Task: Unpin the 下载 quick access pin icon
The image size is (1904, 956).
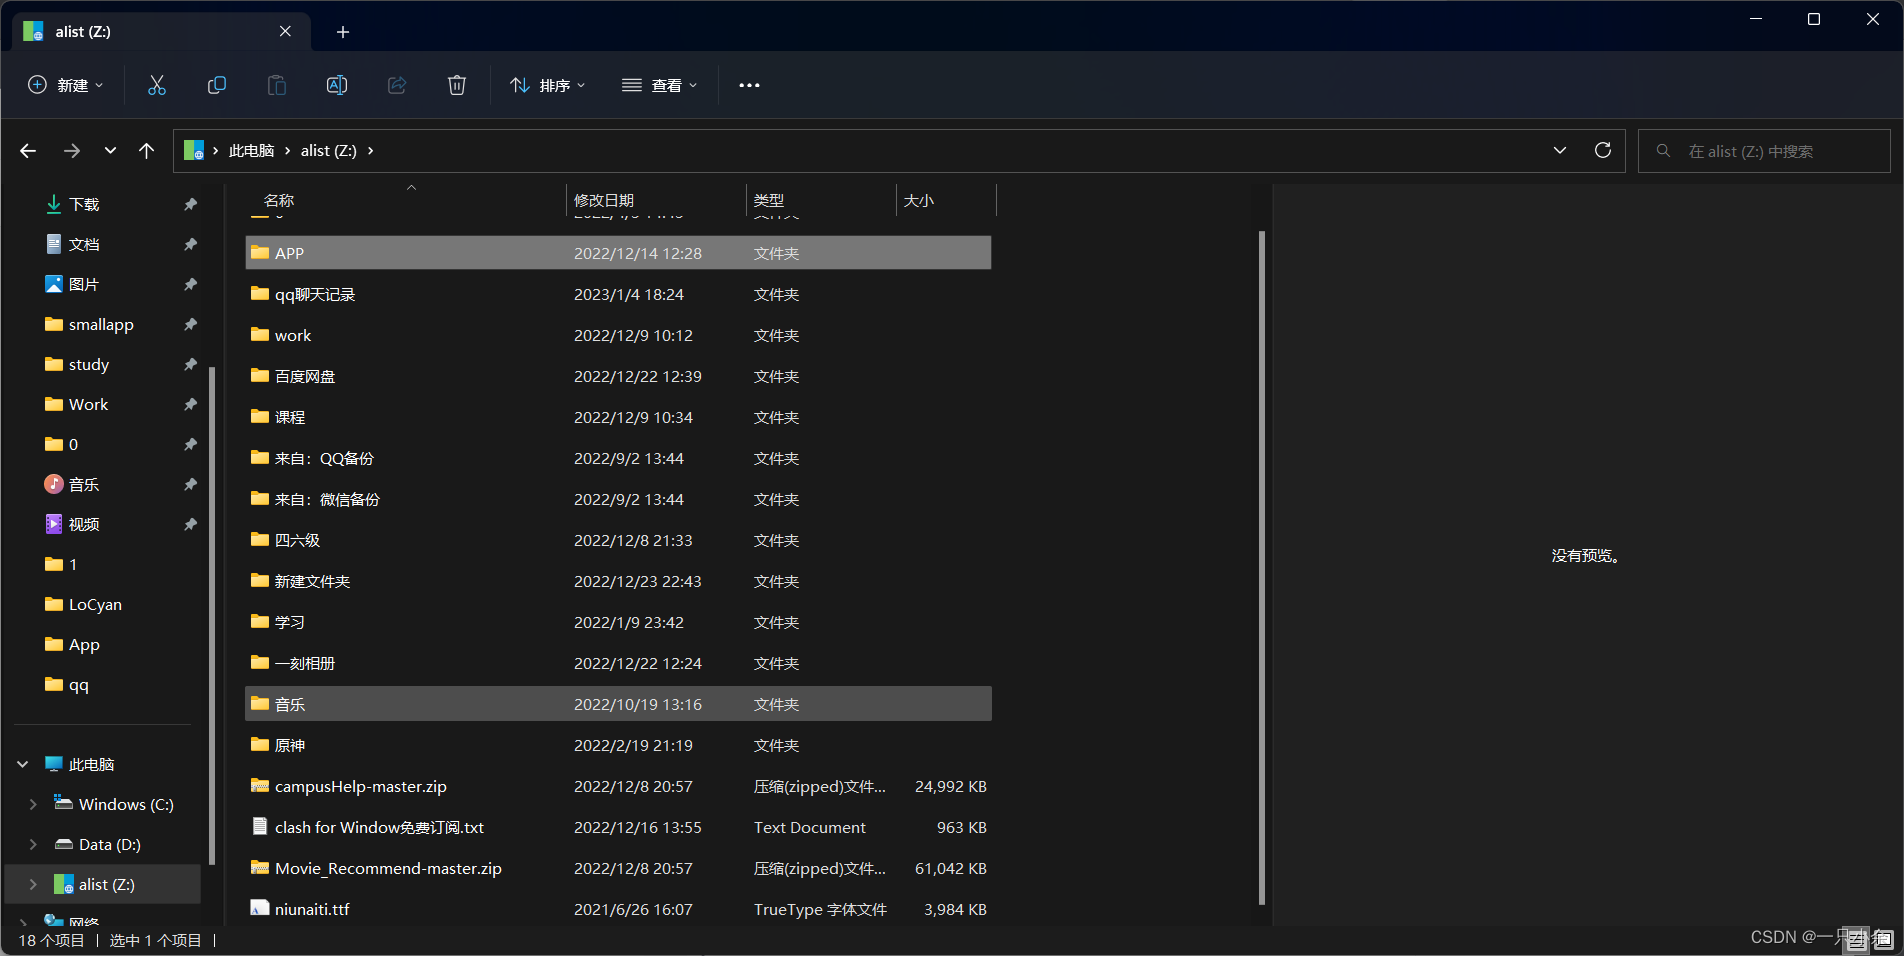Action: pos(190,204)
